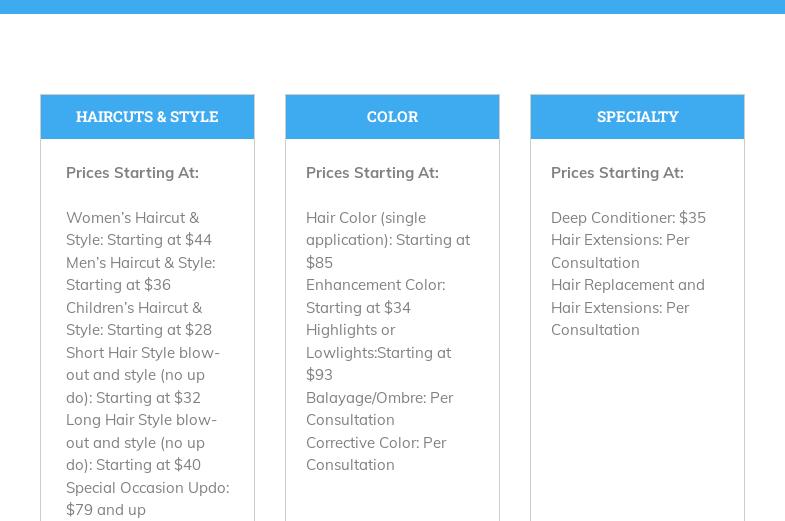785x521 pixels.
Task: Select "Prices Starting At" under Specialty heading
Action: pos(617,173)
